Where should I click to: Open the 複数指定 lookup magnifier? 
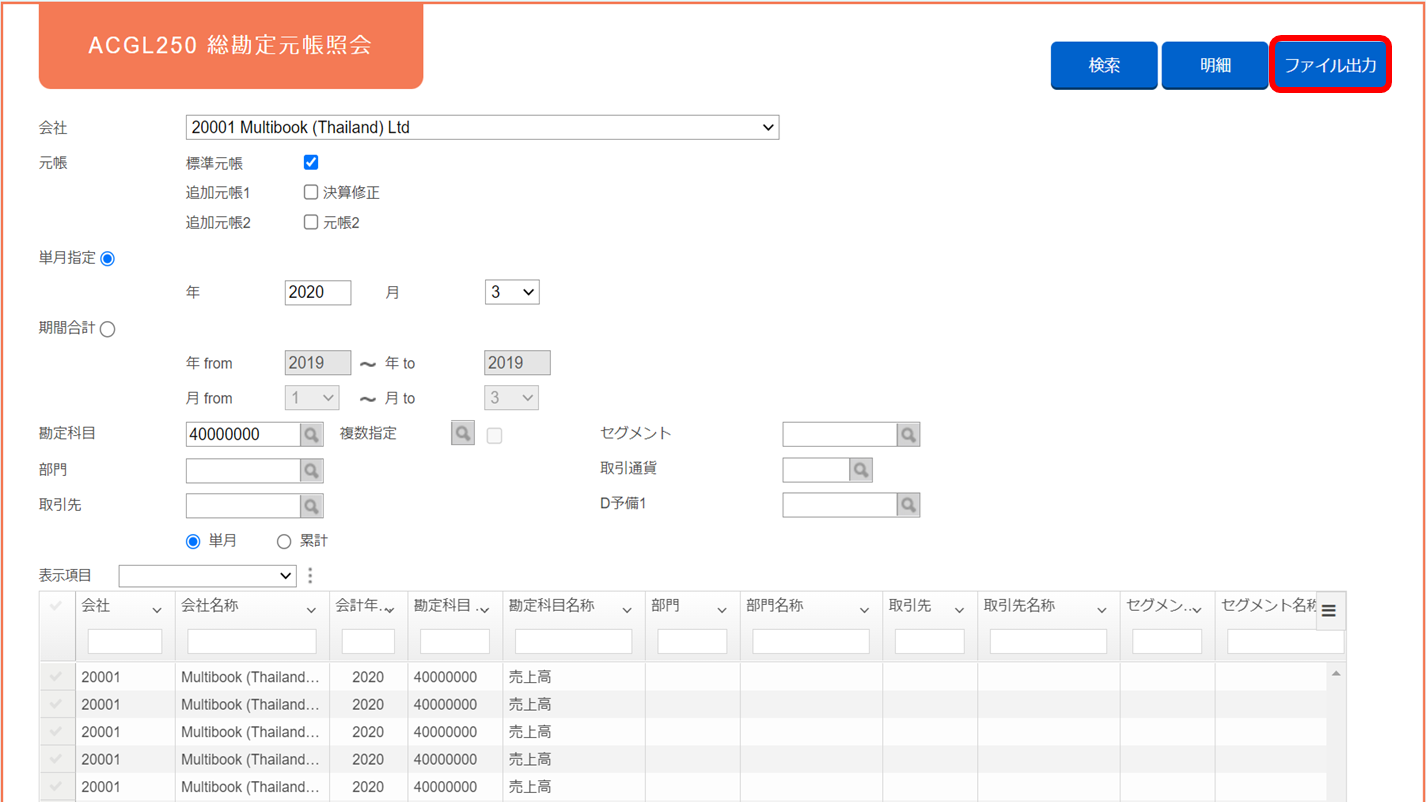point(463,434)
